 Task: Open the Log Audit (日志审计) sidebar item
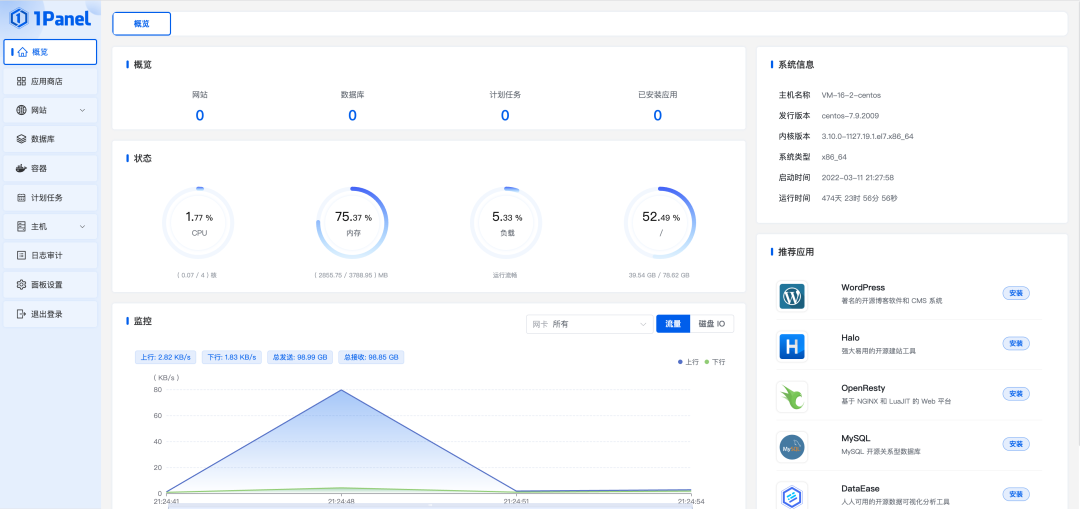coord(50,256)
